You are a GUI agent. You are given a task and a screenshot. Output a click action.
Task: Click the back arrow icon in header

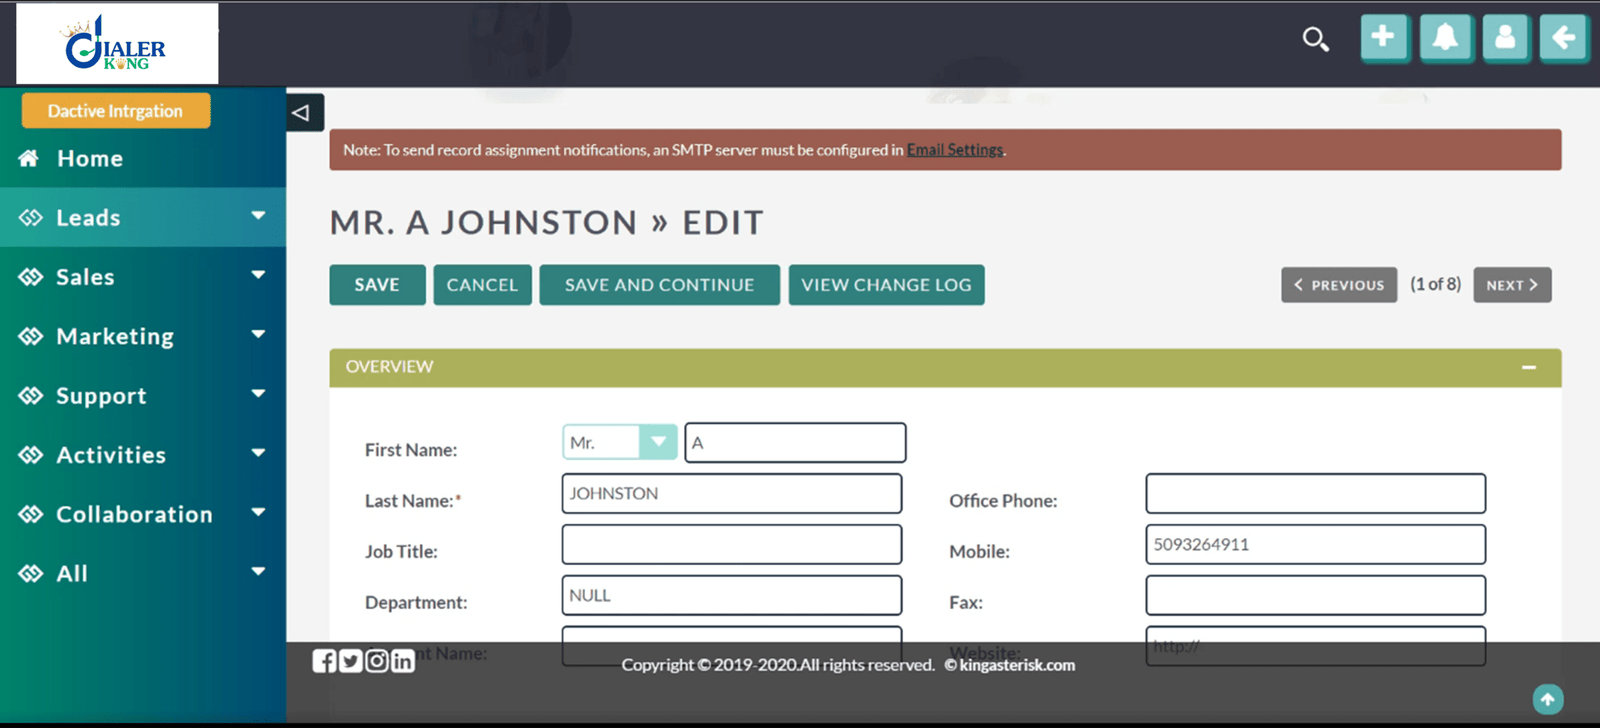pyautogui.click(x=1564, y=38)
